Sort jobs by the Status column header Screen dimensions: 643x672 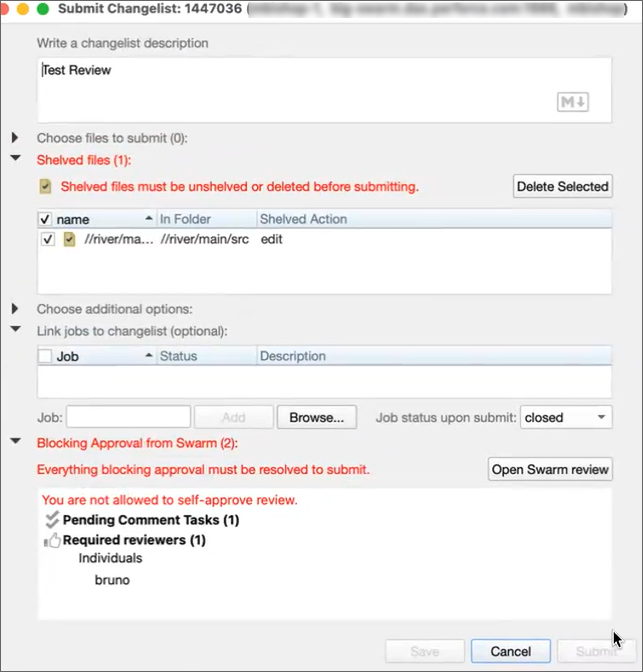tap(179, 355)
